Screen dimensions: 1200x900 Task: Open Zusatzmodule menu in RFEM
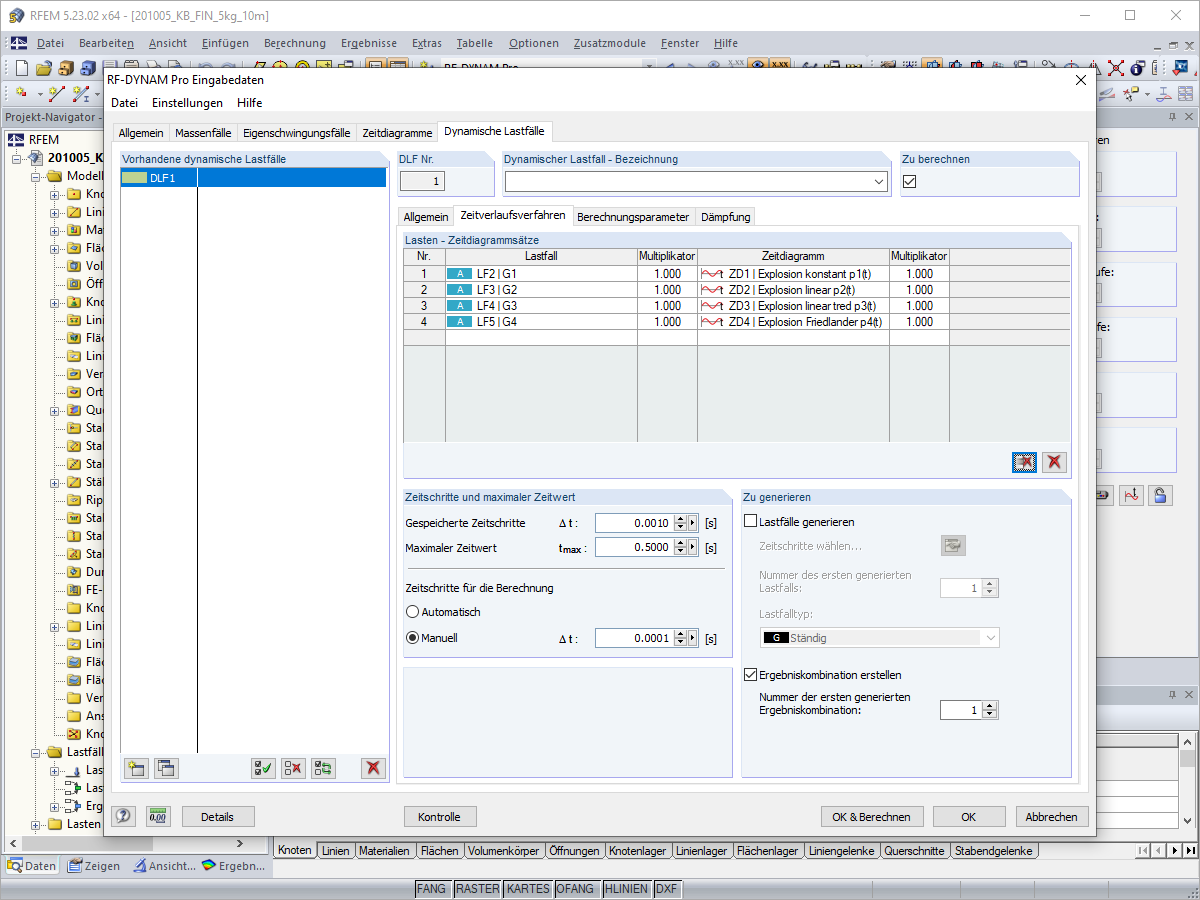[x=610, y=43]
